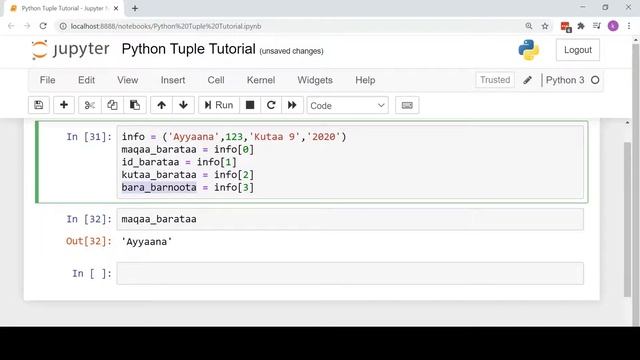This screenshot has width=640, height=360.
Task: Click the bara_barnoota line in cell 31
Action: pos(188,187)
